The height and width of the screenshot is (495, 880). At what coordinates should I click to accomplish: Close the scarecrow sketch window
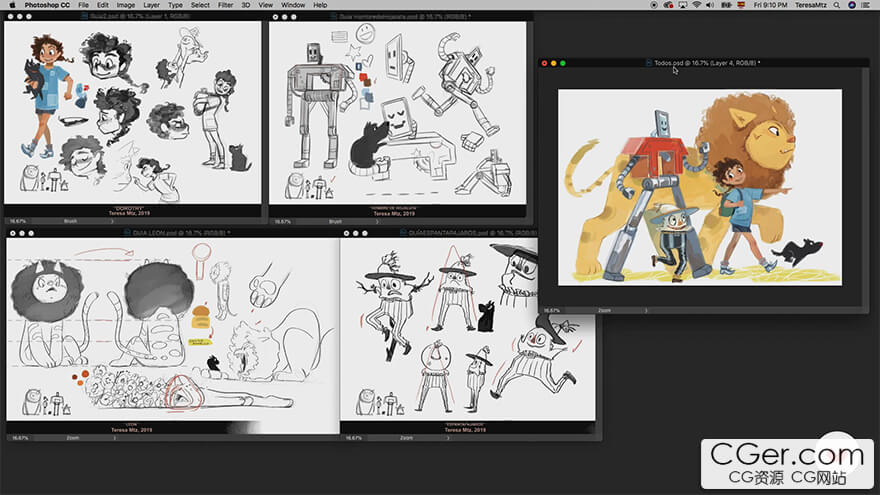click(347, 233)
